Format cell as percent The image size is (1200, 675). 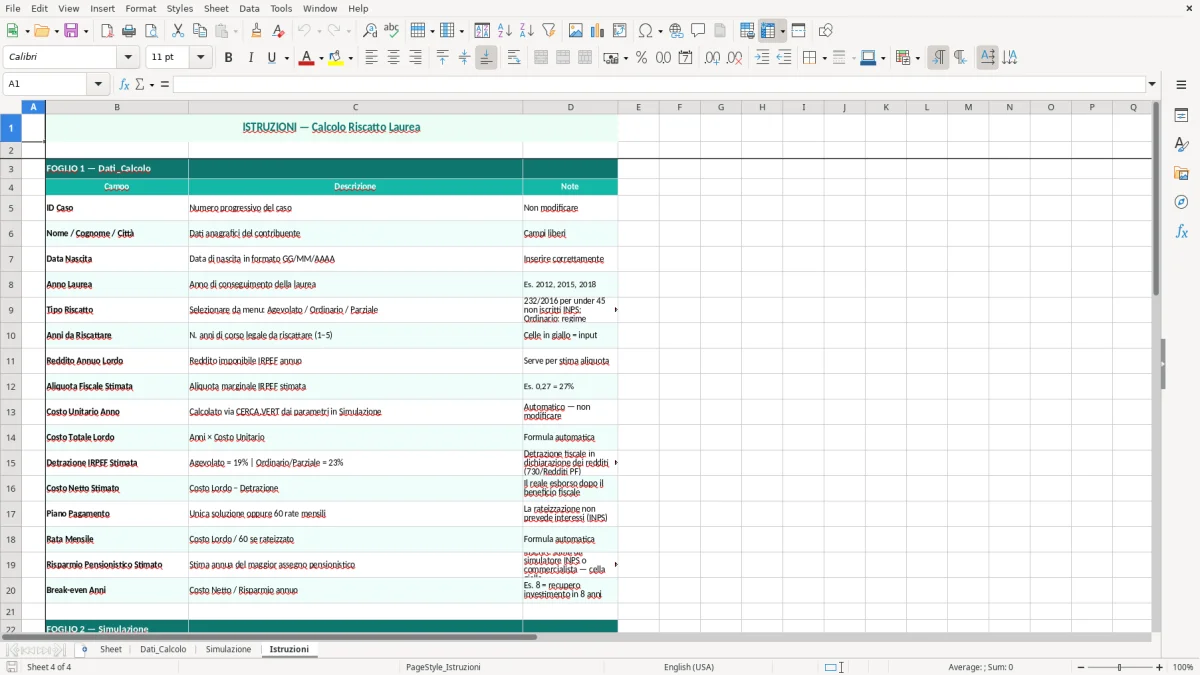[x=642, y=58]
